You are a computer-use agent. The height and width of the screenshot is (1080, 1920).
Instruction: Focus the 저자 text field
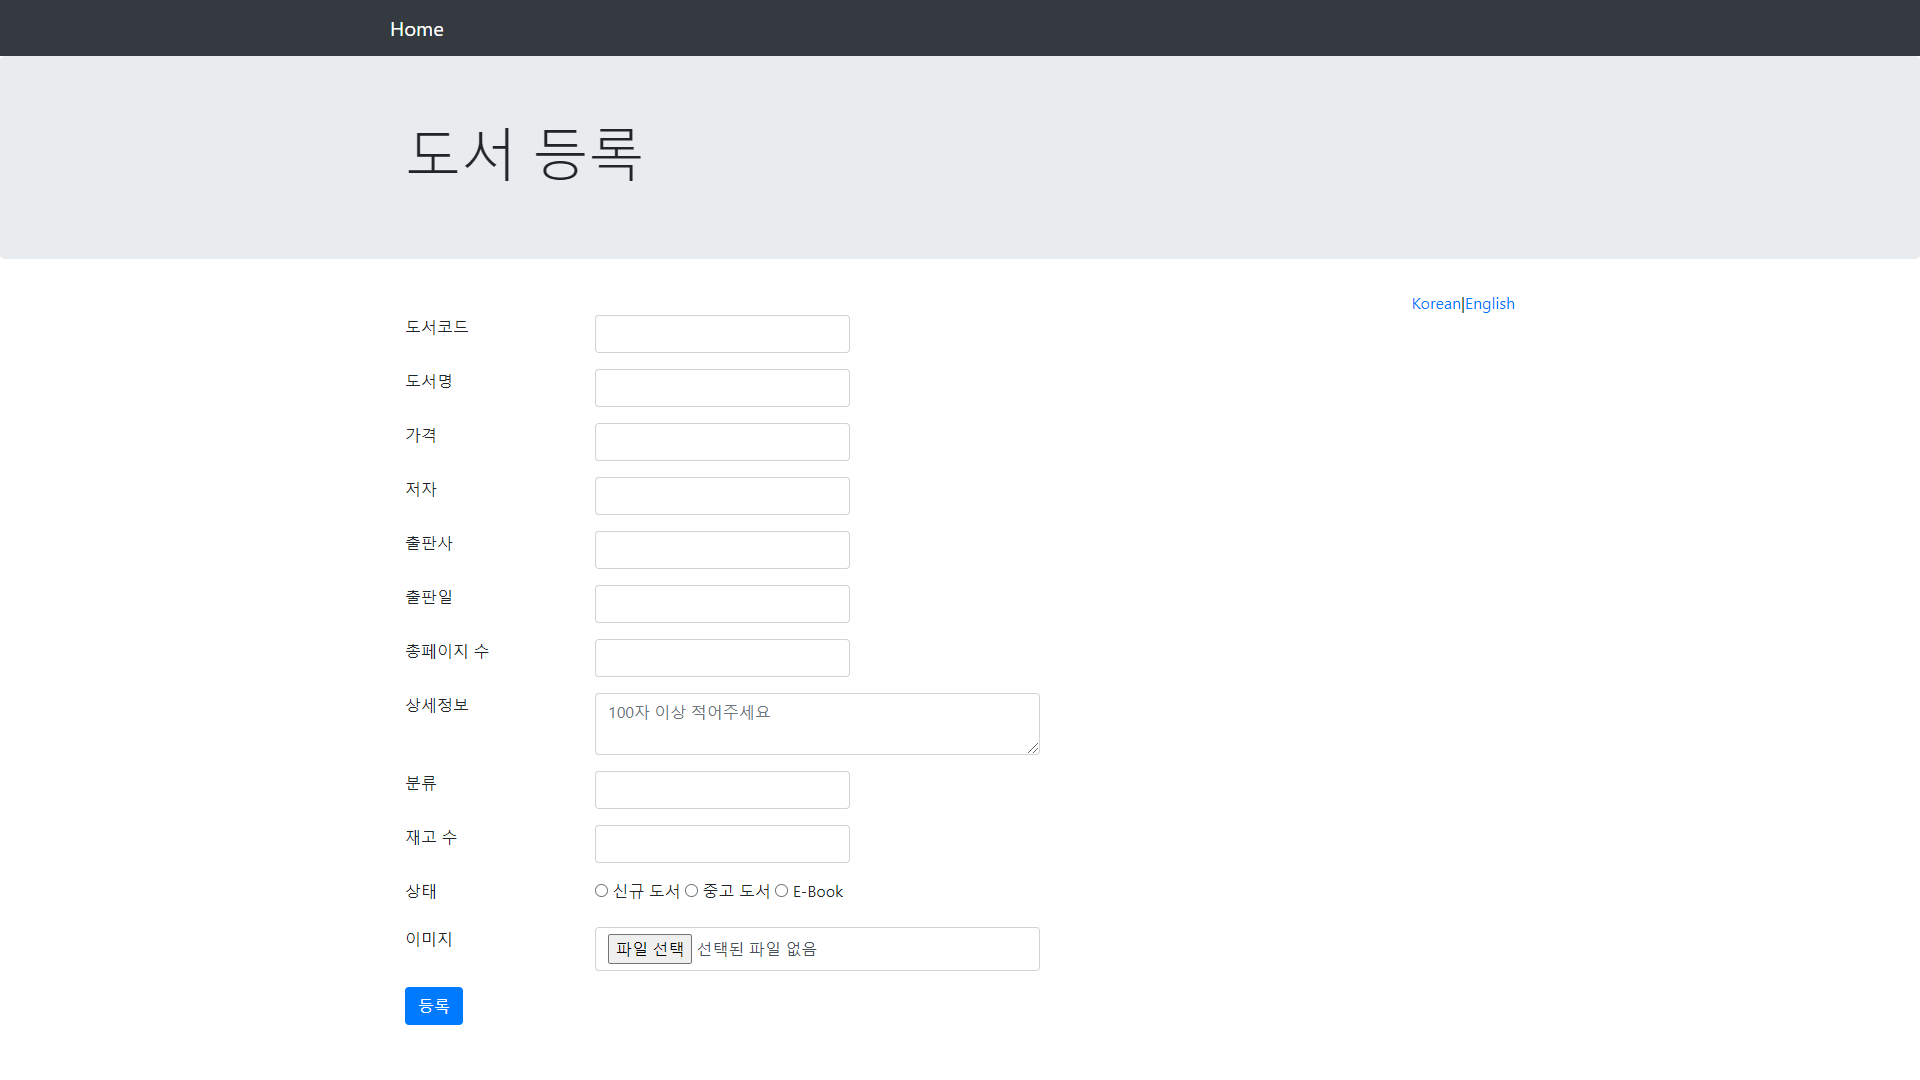(722, 496)
